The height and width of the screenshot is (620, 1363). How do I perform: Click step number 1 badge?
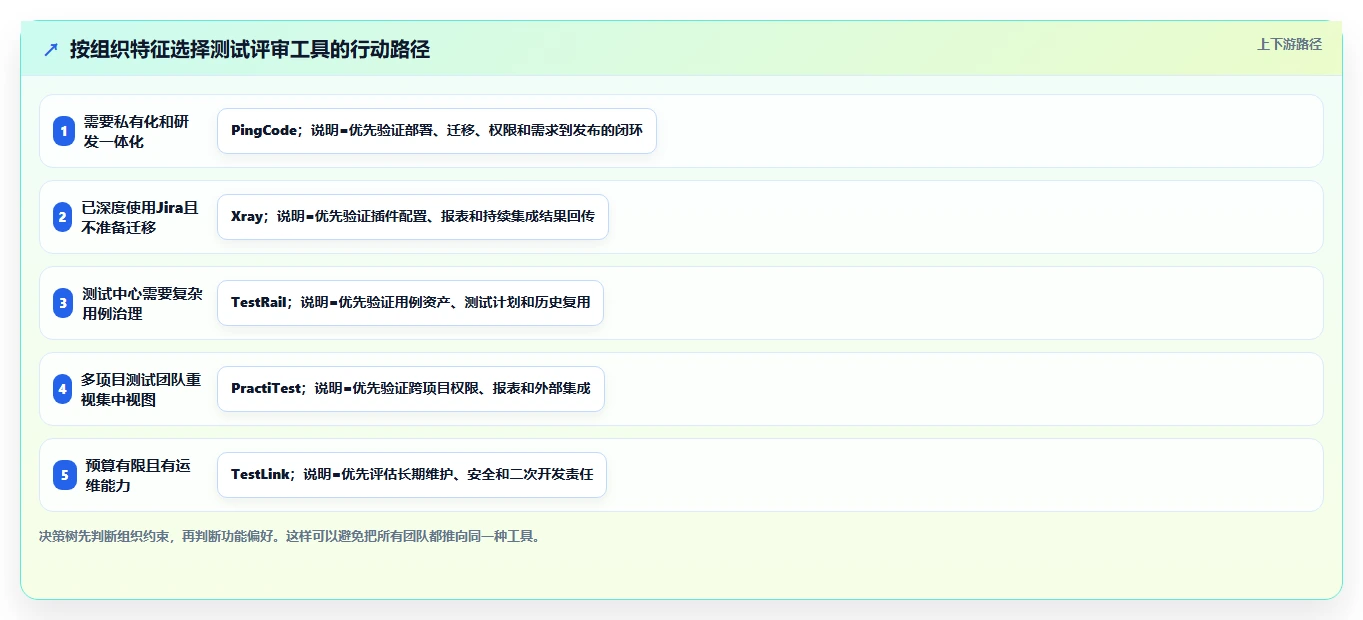tap(64, 131)
